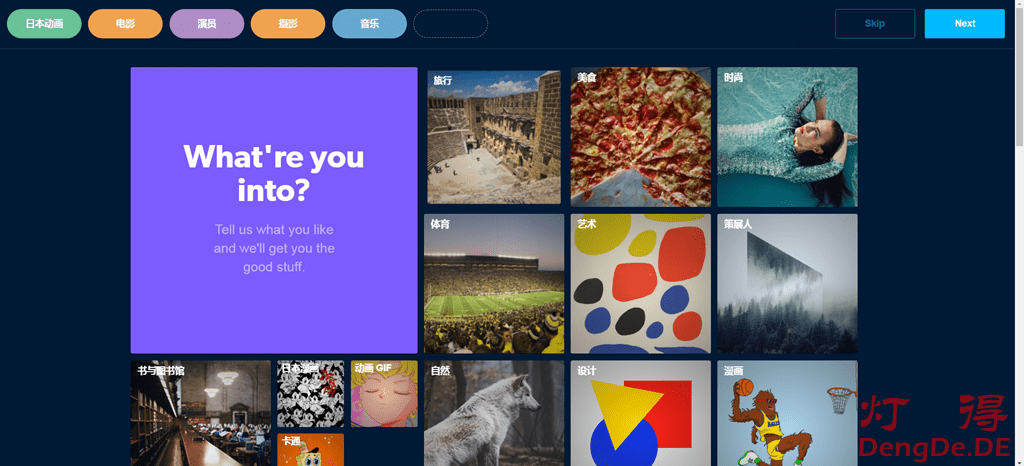Click the 音乐 topic pill
This screenshot has height=466, width=1024.
369,23
